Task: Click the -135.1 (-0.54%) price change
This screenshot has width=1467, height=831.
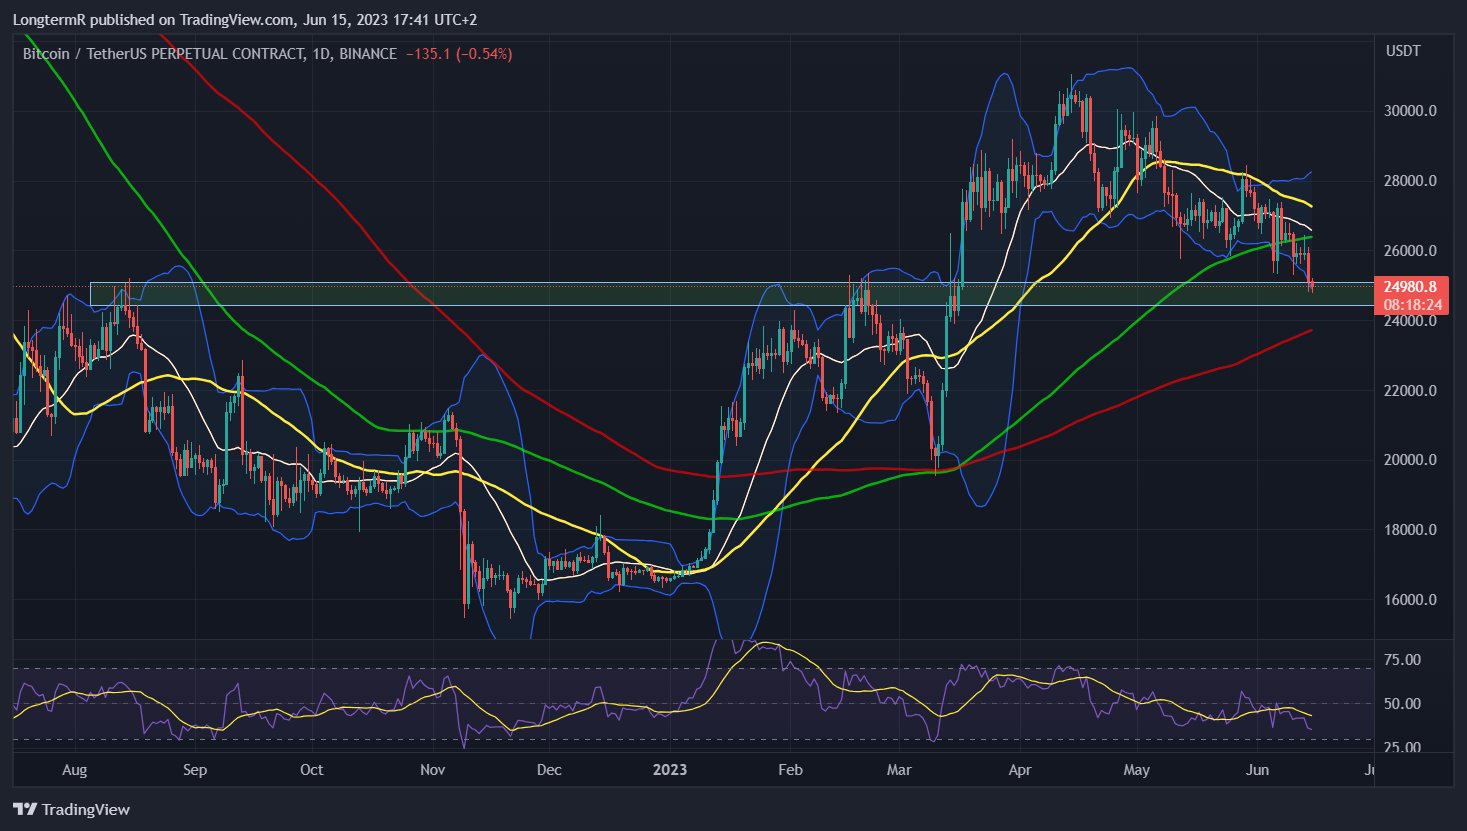Action: pyautogui.click(x=459, y=54)
